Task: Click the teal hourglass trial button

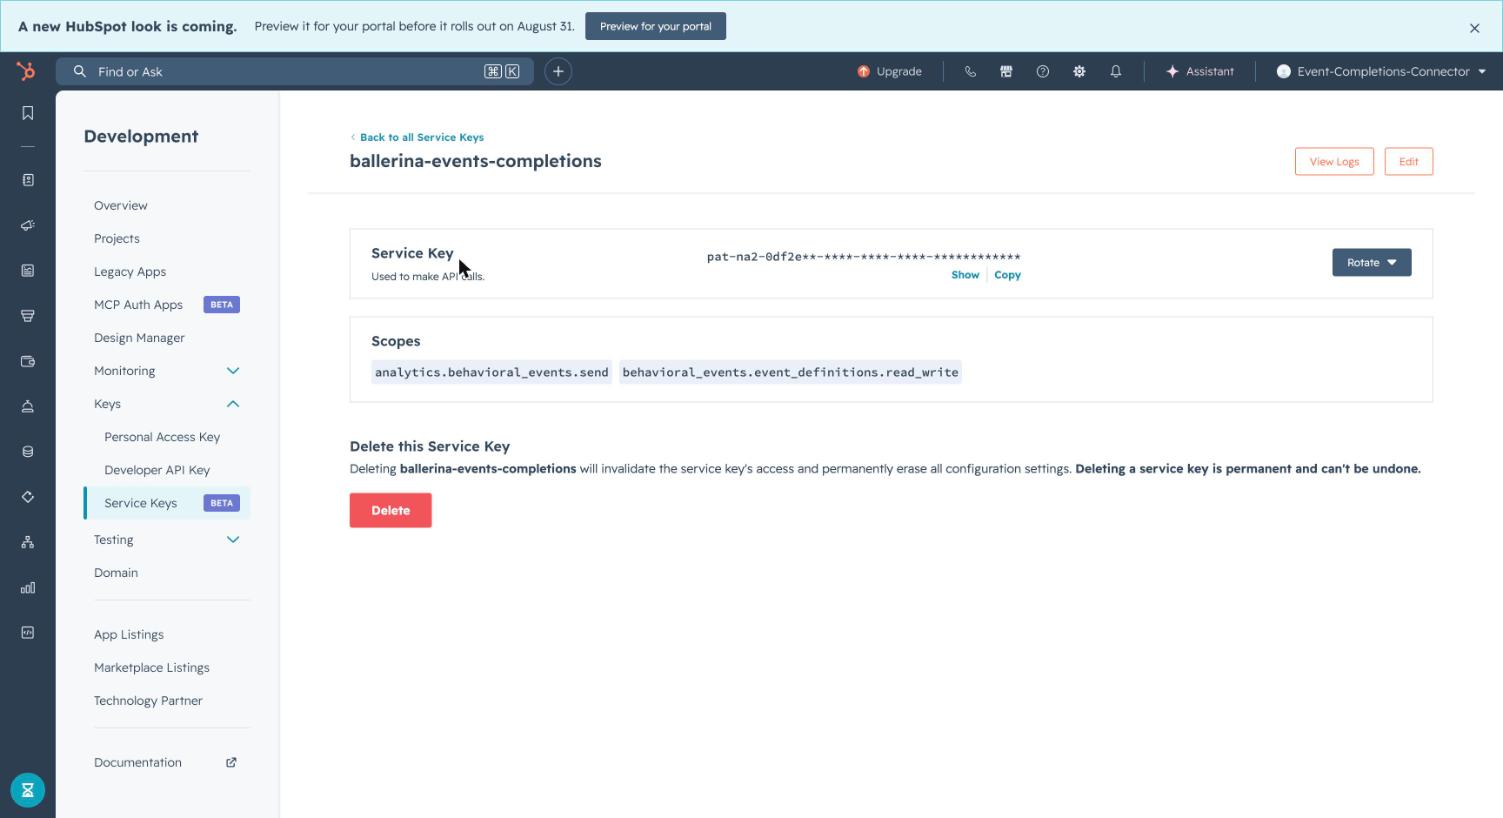Action: (28, 790)
